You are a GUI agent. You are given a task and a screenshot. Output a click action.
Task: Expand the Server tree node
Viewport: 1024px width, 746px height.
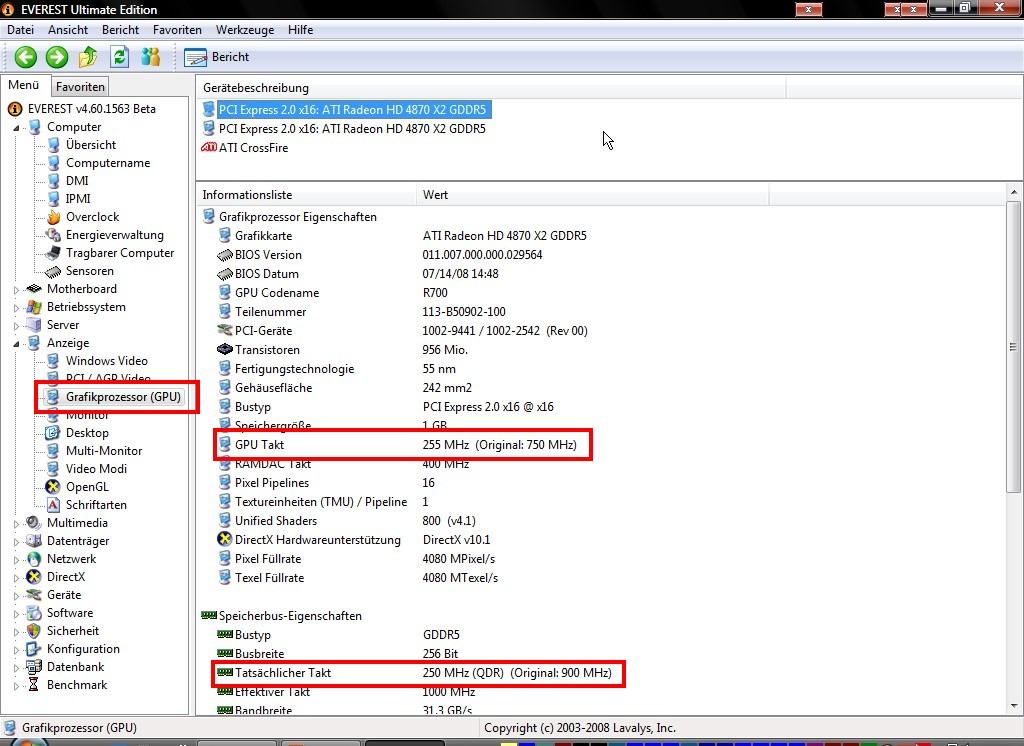coord(16,325)
